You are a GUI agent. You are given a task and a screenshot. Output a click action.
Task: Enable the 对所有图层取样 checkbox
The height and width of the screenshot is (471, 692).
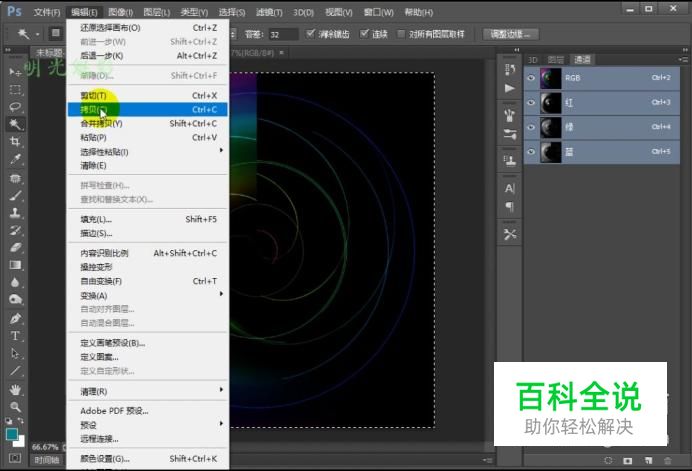pyautogui.click(x=401, y=34)
